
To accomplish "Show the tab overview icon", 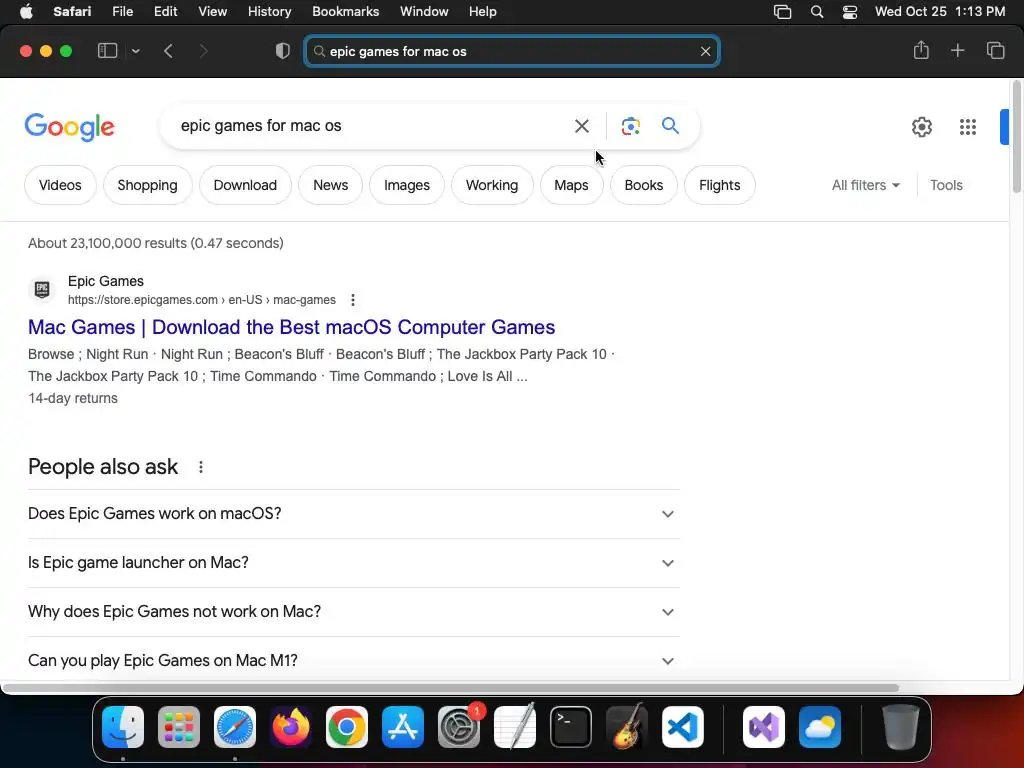I will tap(995, 50).
